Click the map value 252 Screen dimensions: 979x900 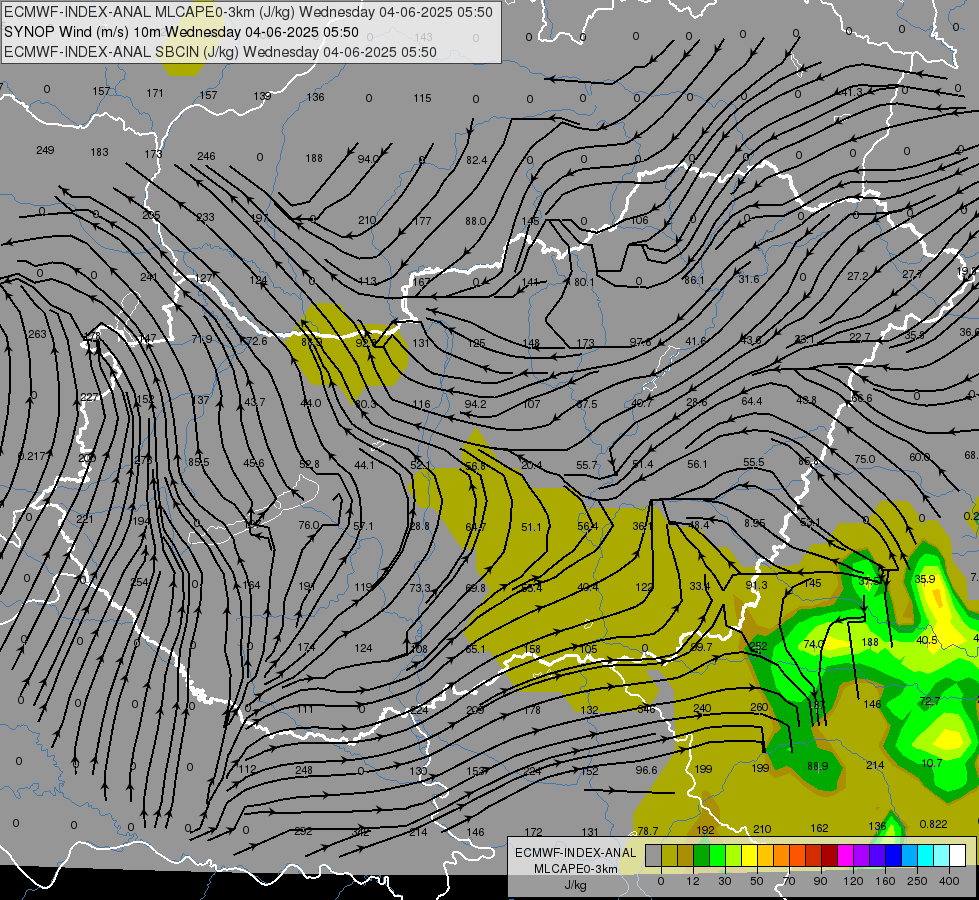coord(758,646)
